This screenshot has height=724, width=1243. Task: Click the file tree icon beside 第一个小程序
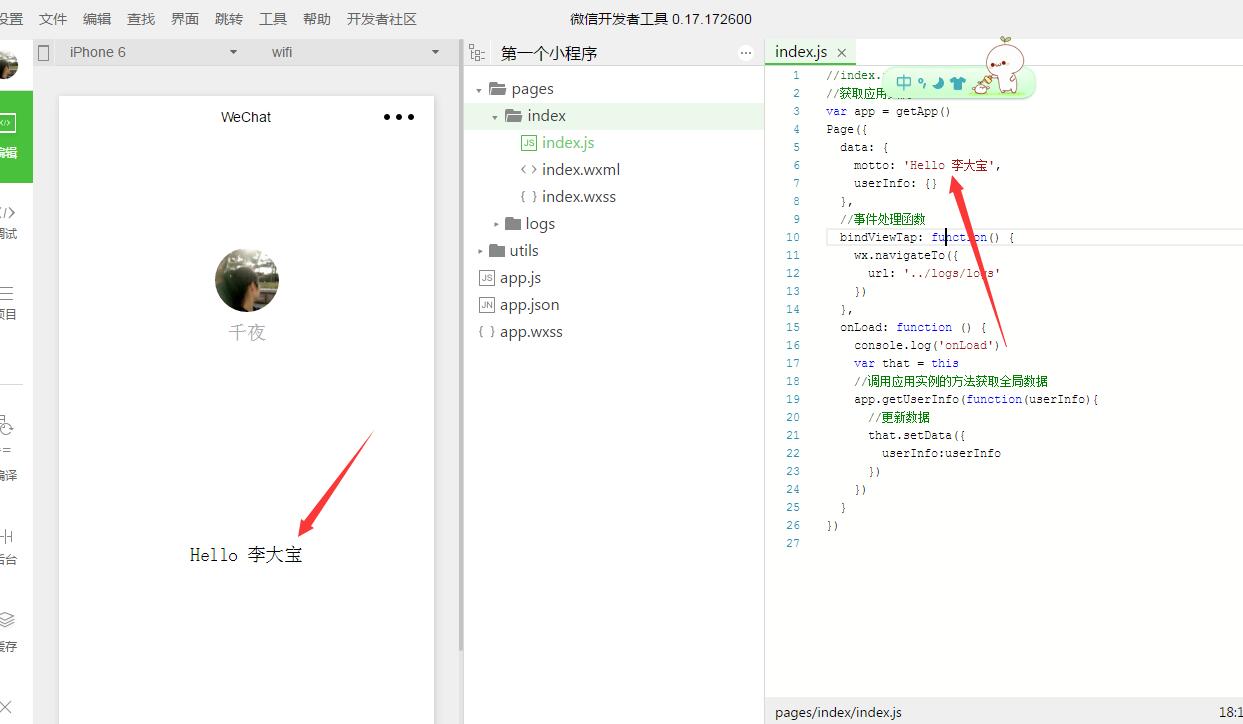point(477,54)
